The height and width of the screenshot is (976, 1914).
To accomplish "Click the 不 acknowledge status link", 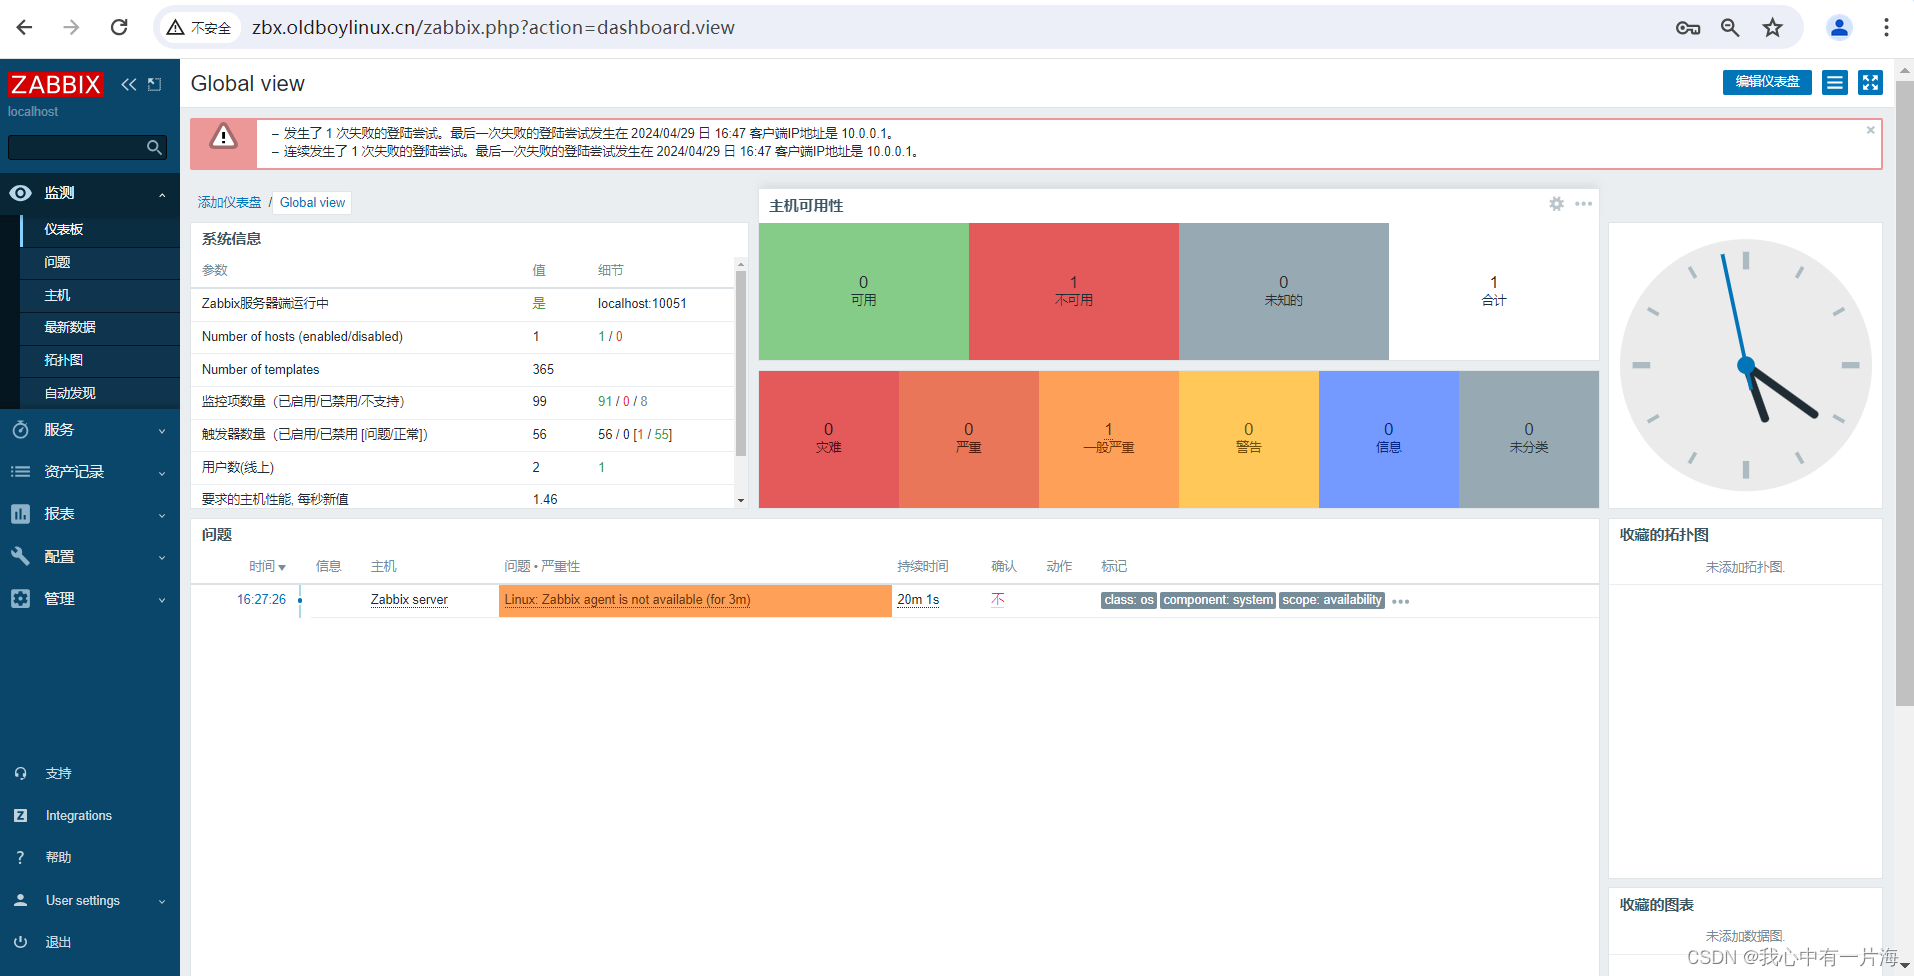I will 998,600.
